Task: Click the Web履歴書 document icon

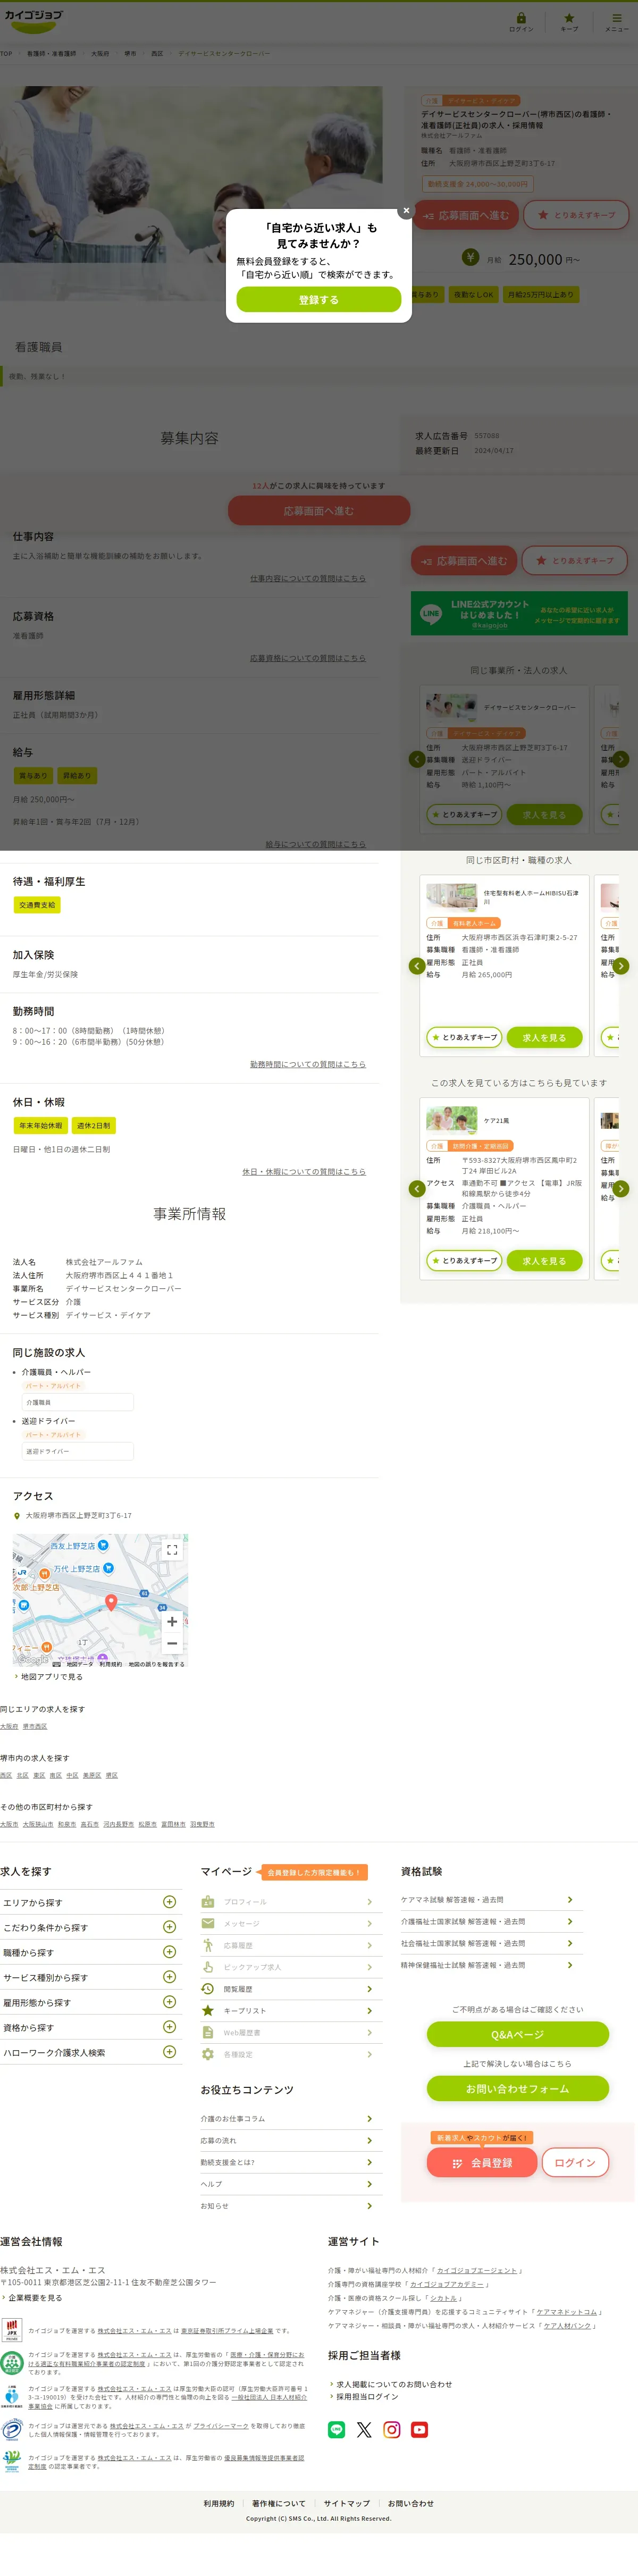Action: (x=208, y=2032)
